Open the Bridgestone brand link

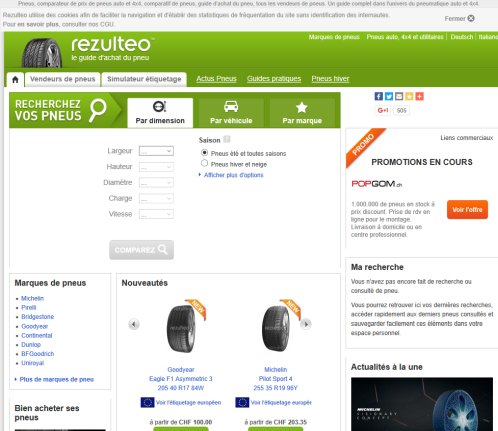[37, 317]
